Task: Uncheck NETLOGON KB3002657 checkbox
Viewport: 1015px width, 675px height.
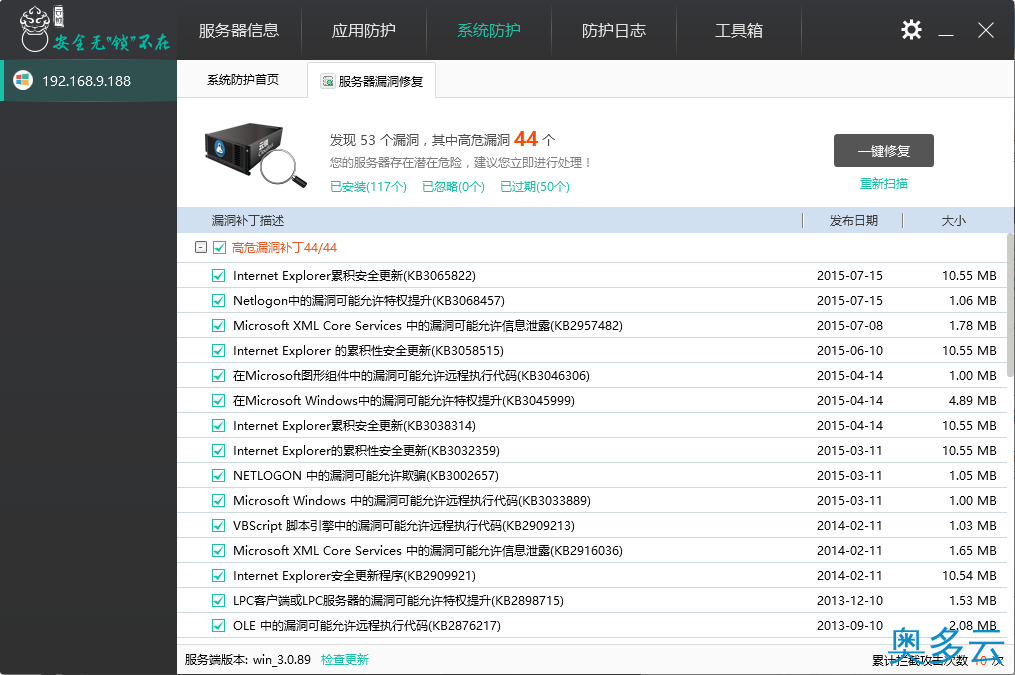Action: (x=219, y=476)
